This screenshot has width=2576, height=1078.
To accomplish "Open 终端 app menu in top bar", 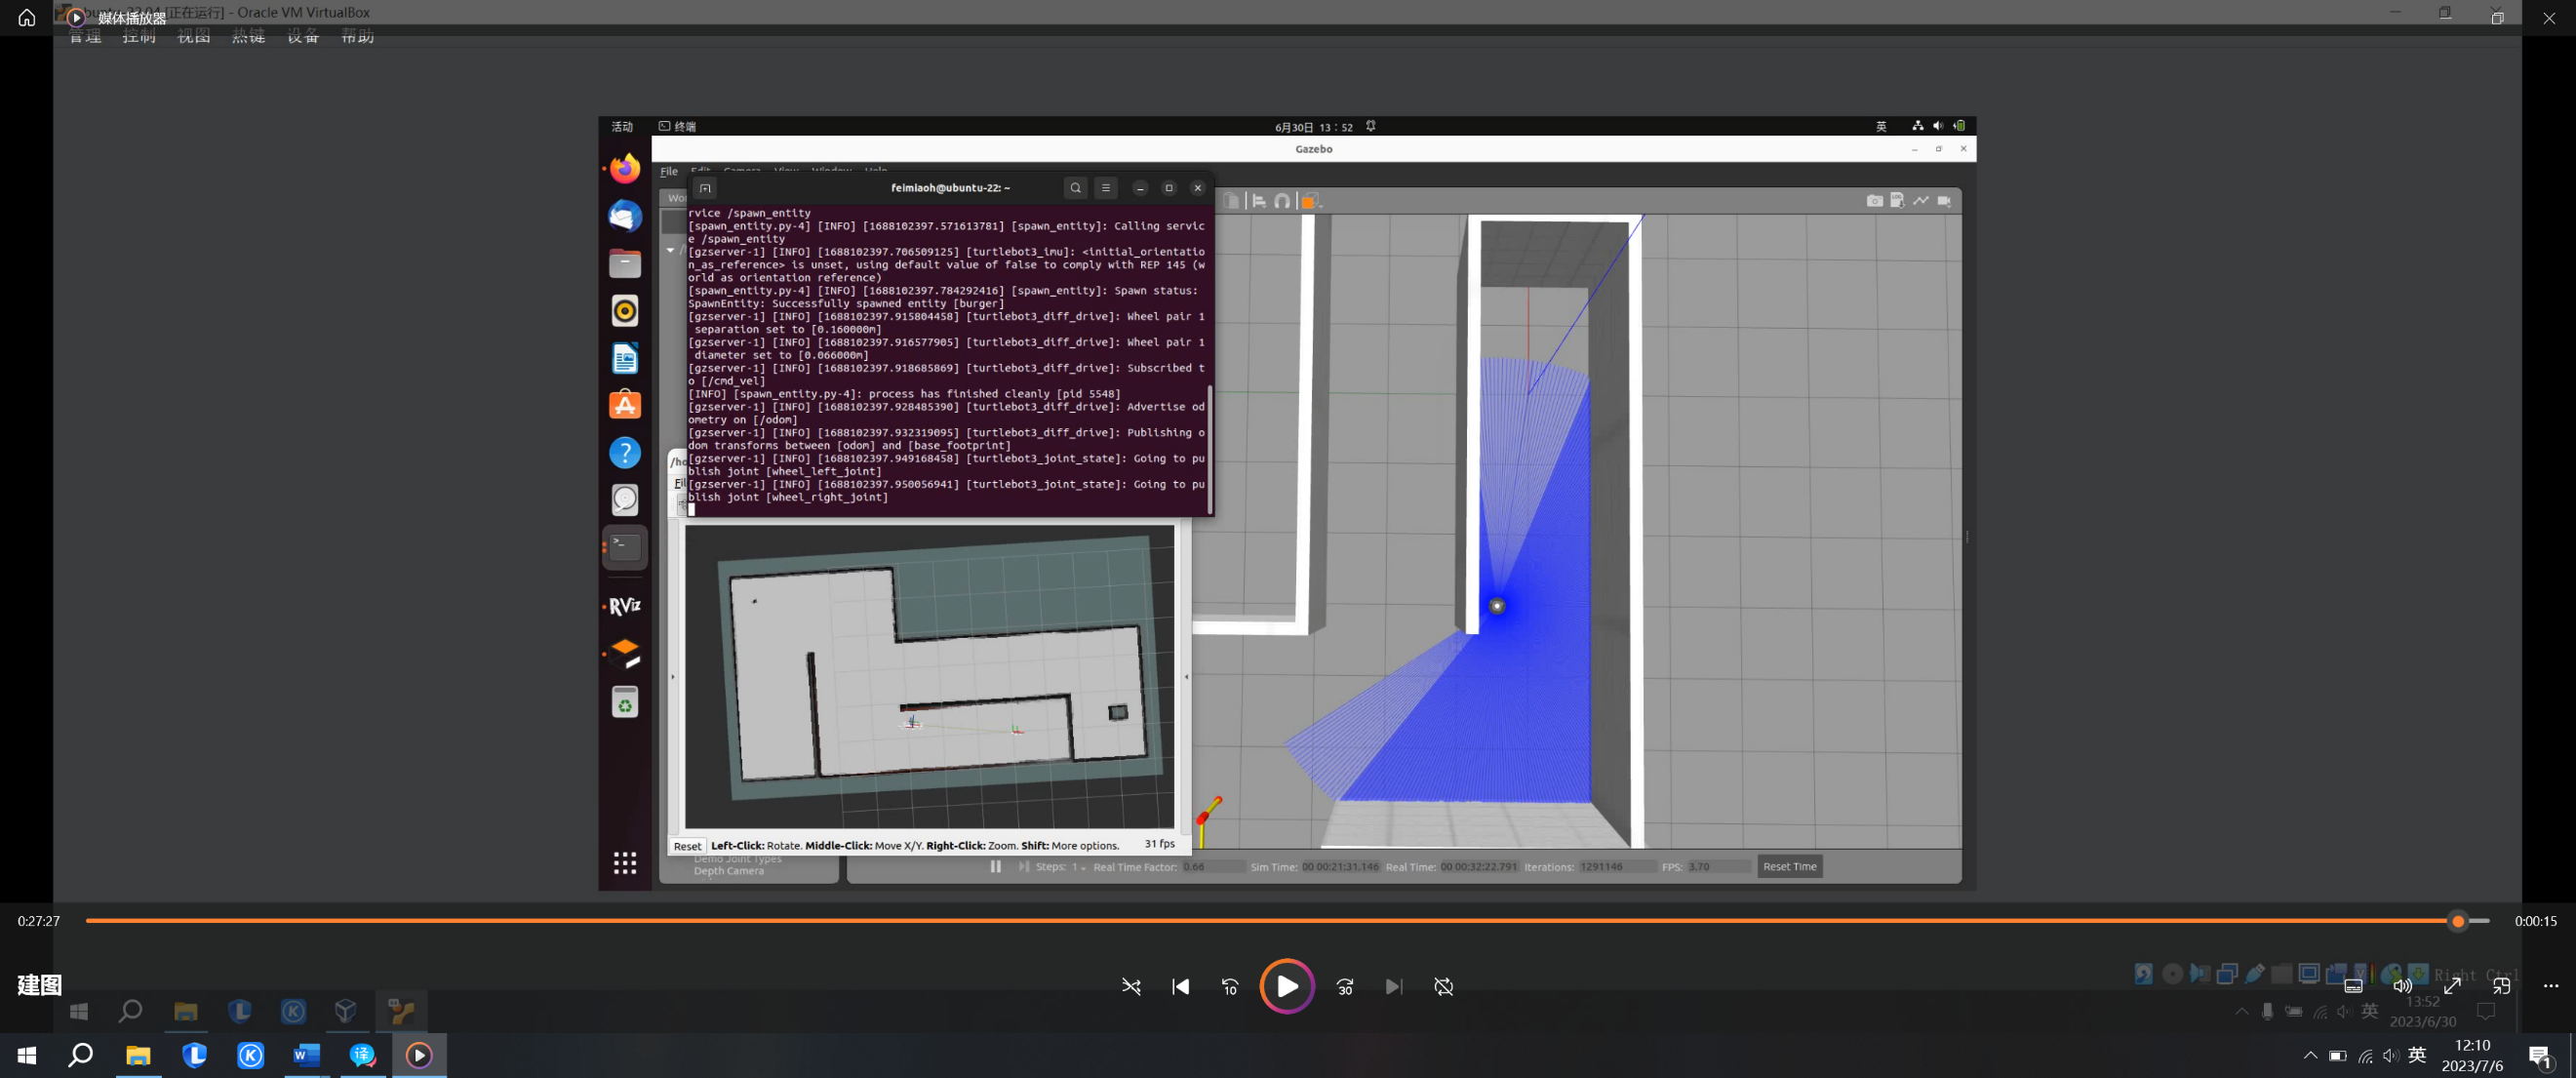I will [677, 127].
